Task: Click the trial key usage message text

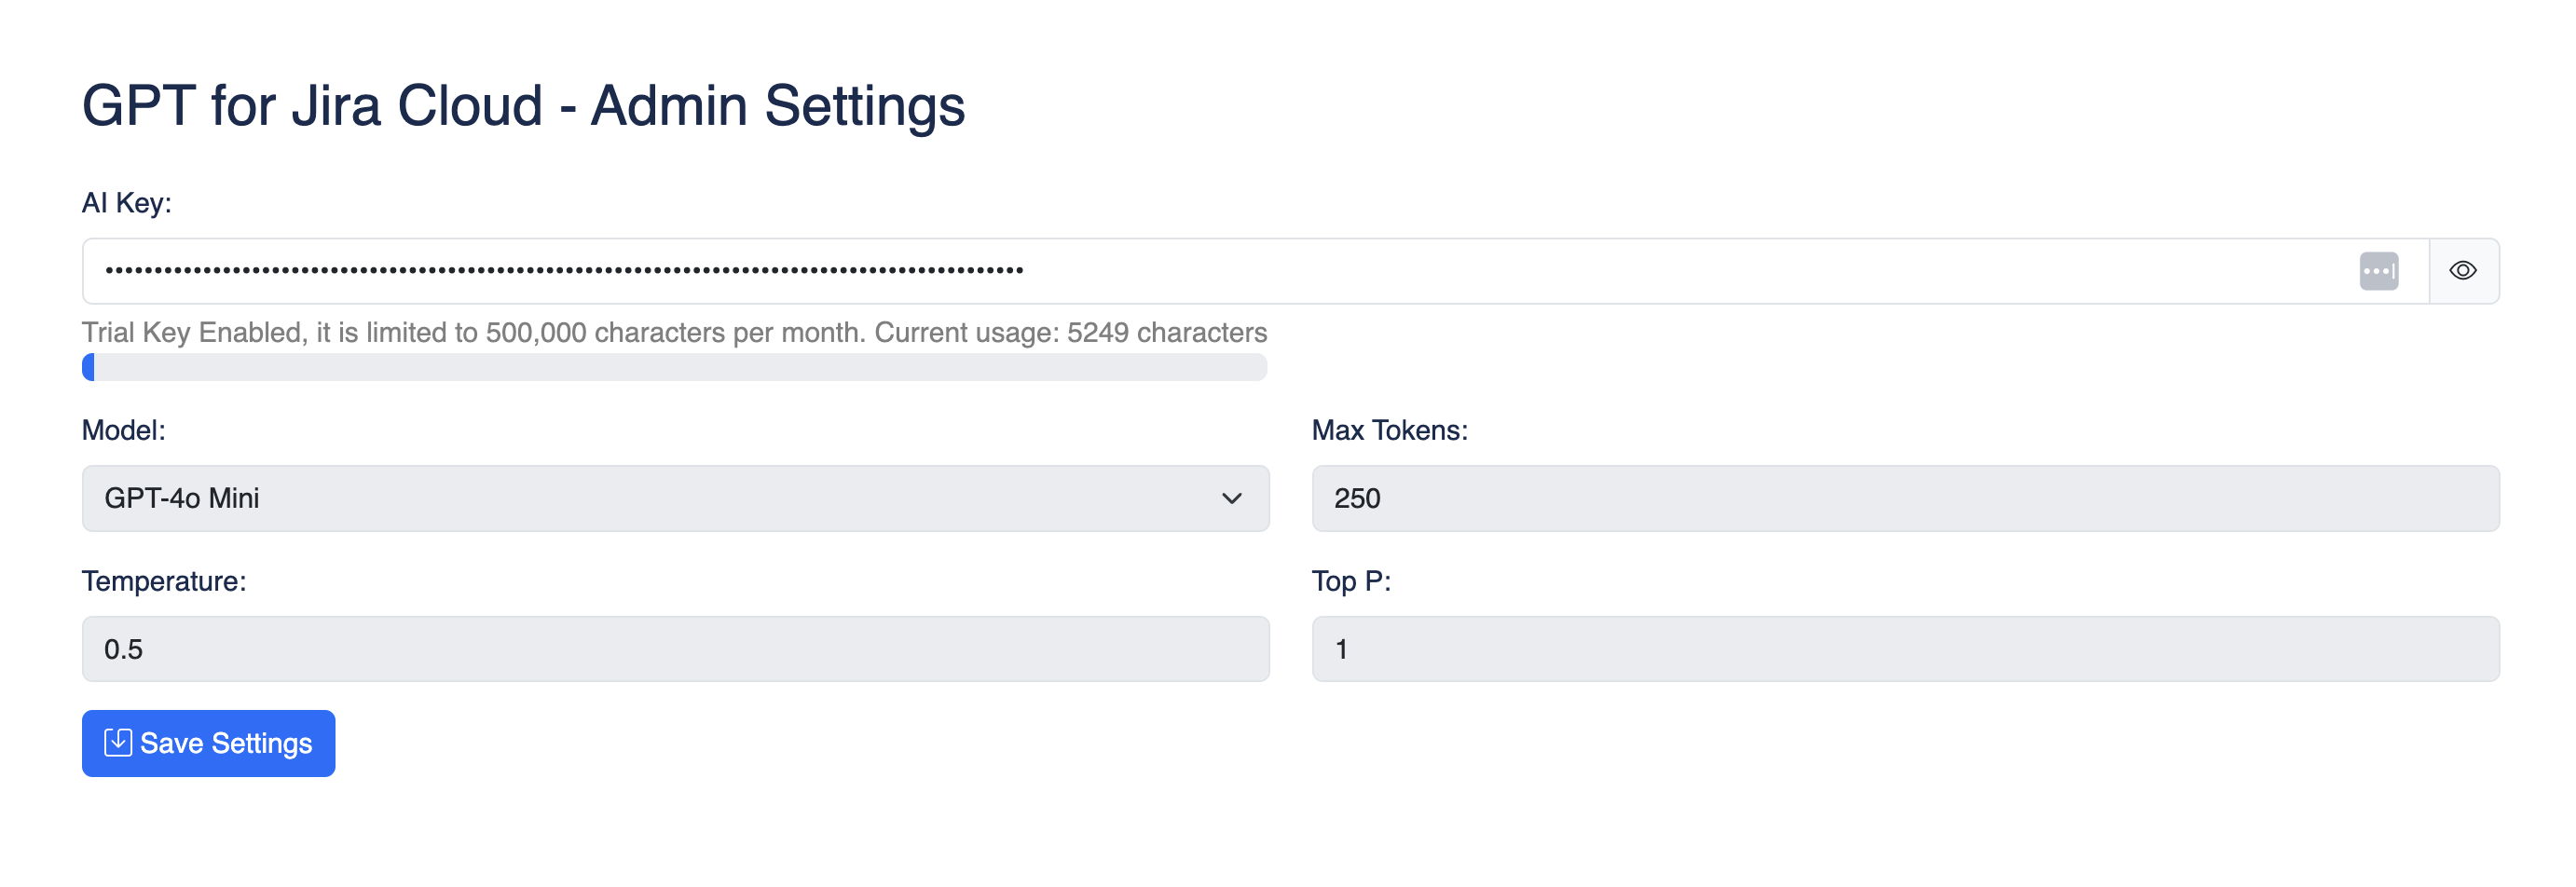Action: click(x=674, y=333)
